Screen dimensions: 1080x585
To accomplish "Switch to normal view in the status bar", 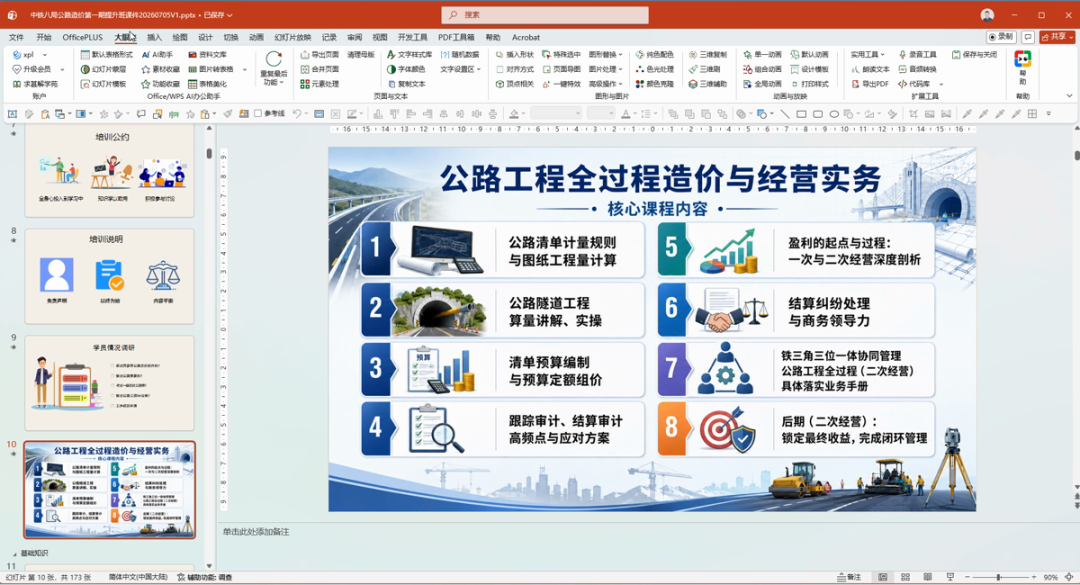I will pos(882,577).
